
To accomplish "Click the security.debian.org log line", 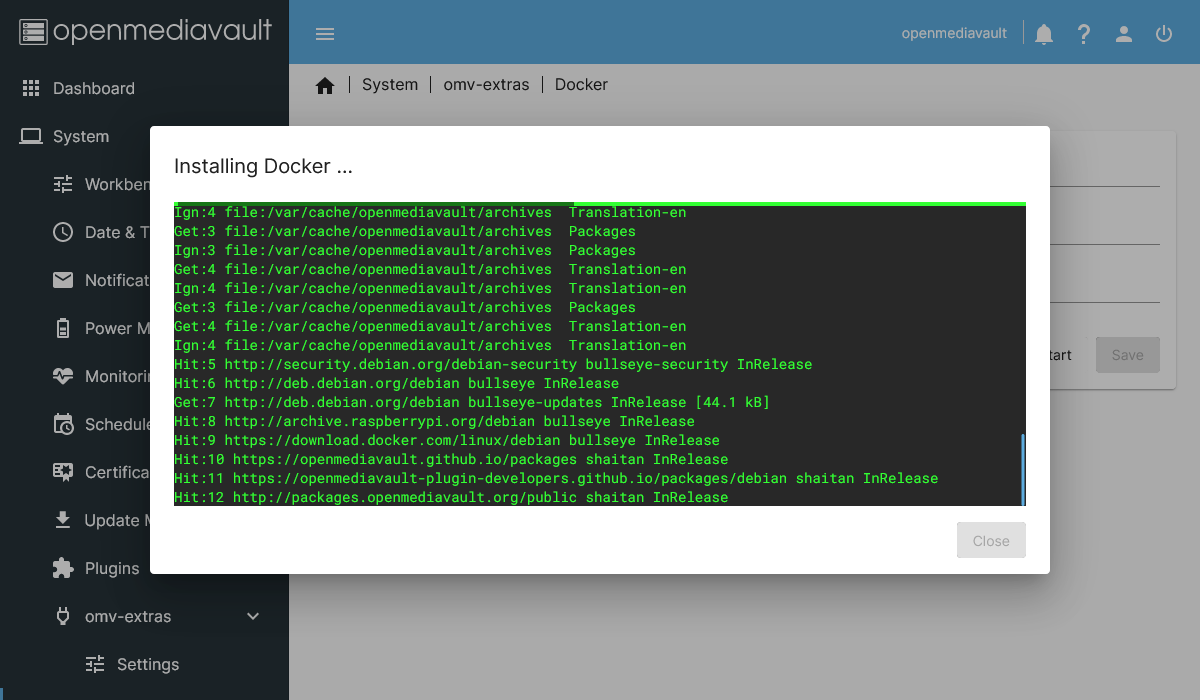I will coord(493,365).
